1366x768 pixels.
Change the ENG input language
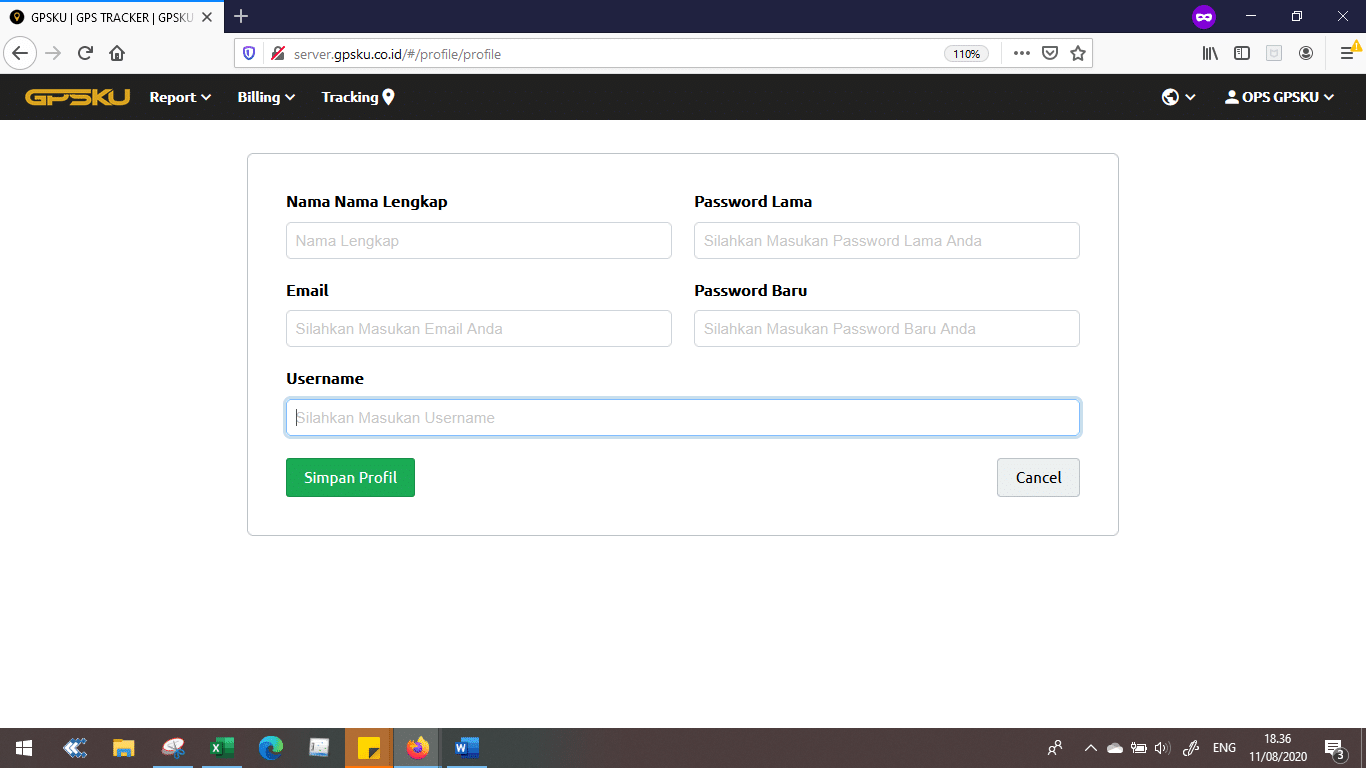(1224, 748)
